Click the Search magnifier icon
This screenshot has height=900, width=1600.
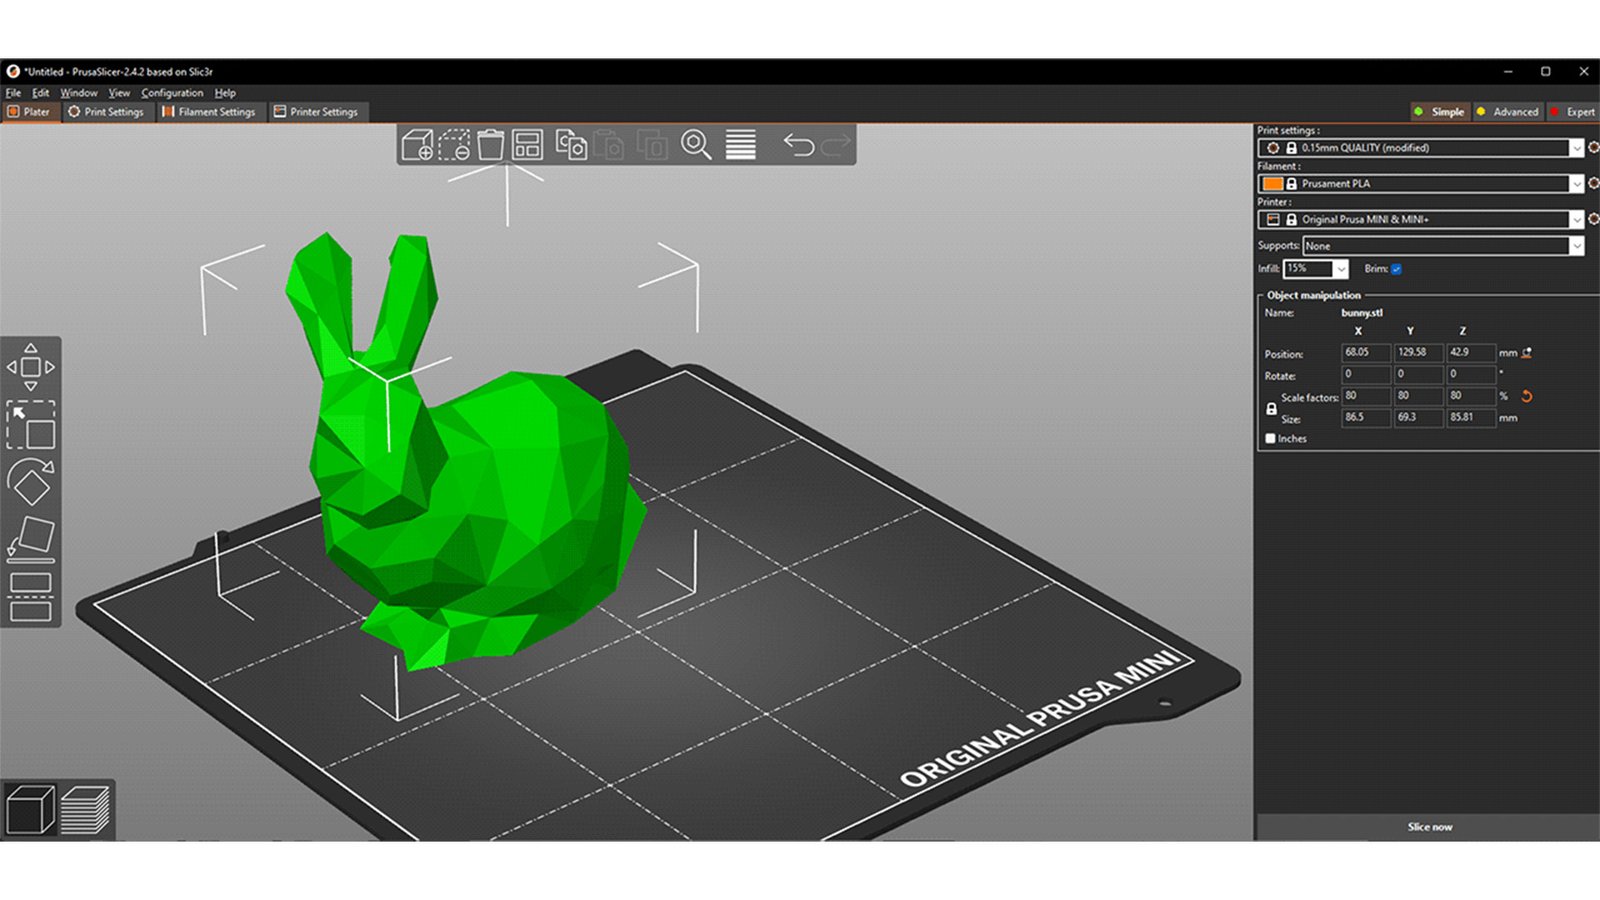click(696, 145)
